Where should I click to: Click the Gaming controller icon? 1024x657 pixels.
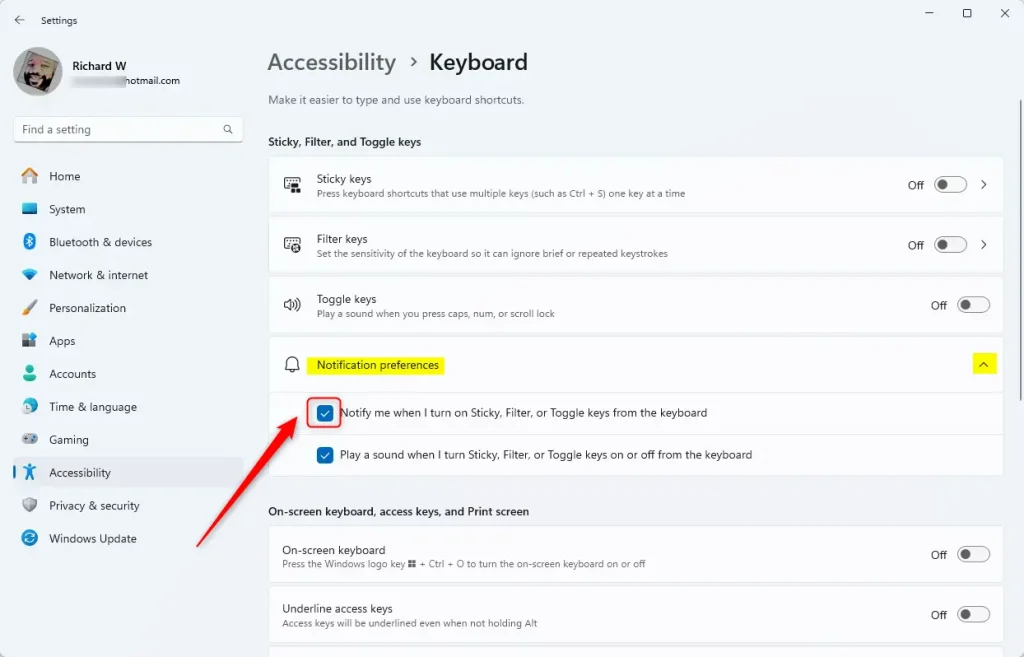pyautogui.click(x=29, y=439)
